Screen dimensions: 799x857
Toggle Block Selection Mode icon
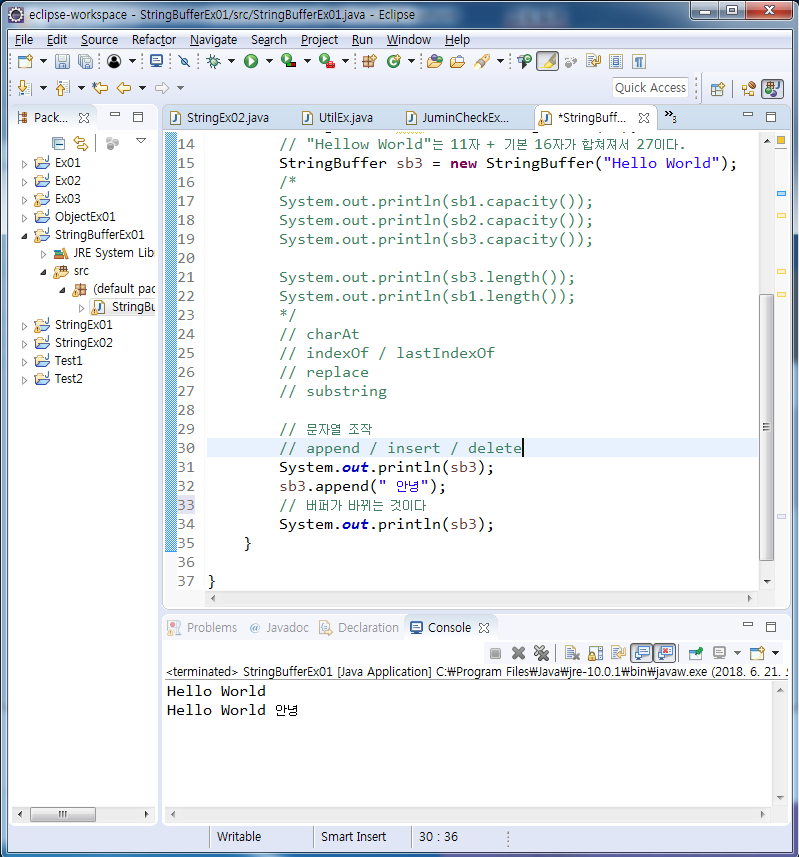pyautogui.click(x=616, y=61)
